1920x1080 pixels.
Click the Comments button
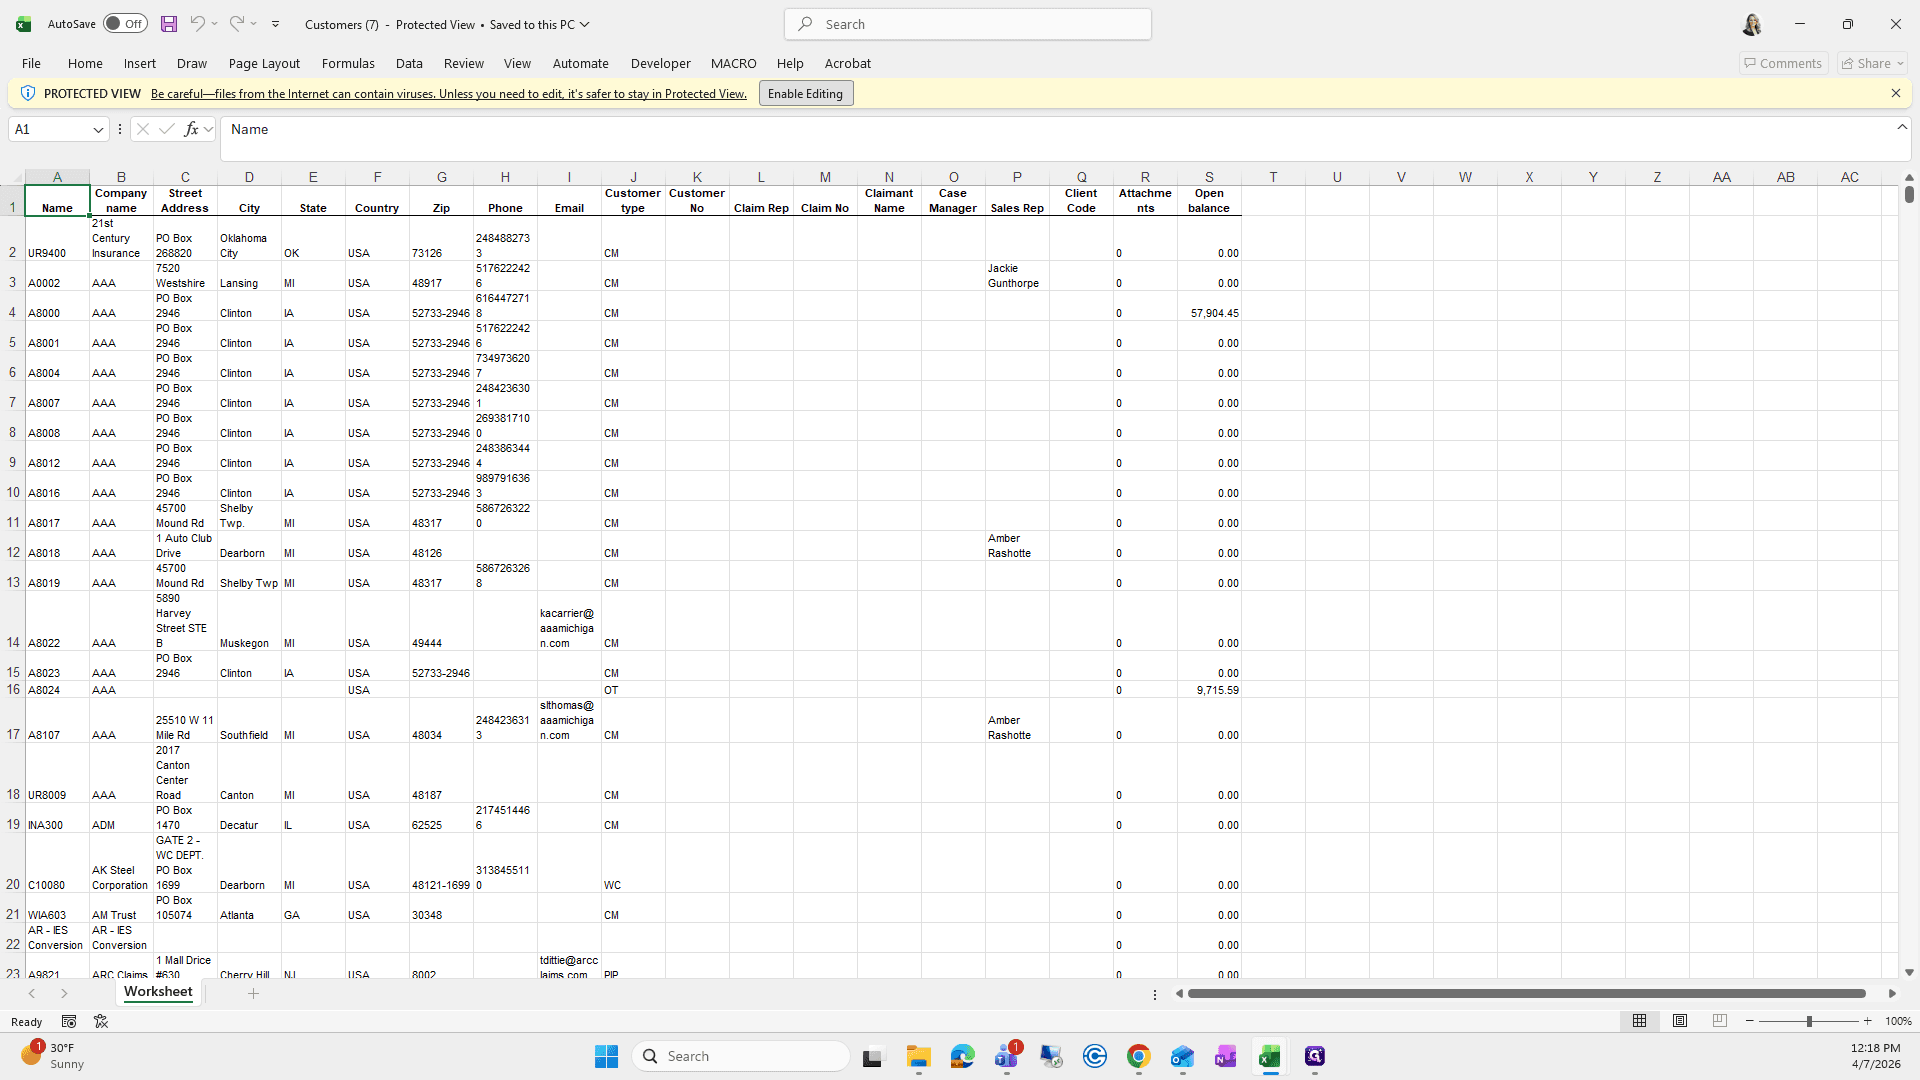[1783, 63]
